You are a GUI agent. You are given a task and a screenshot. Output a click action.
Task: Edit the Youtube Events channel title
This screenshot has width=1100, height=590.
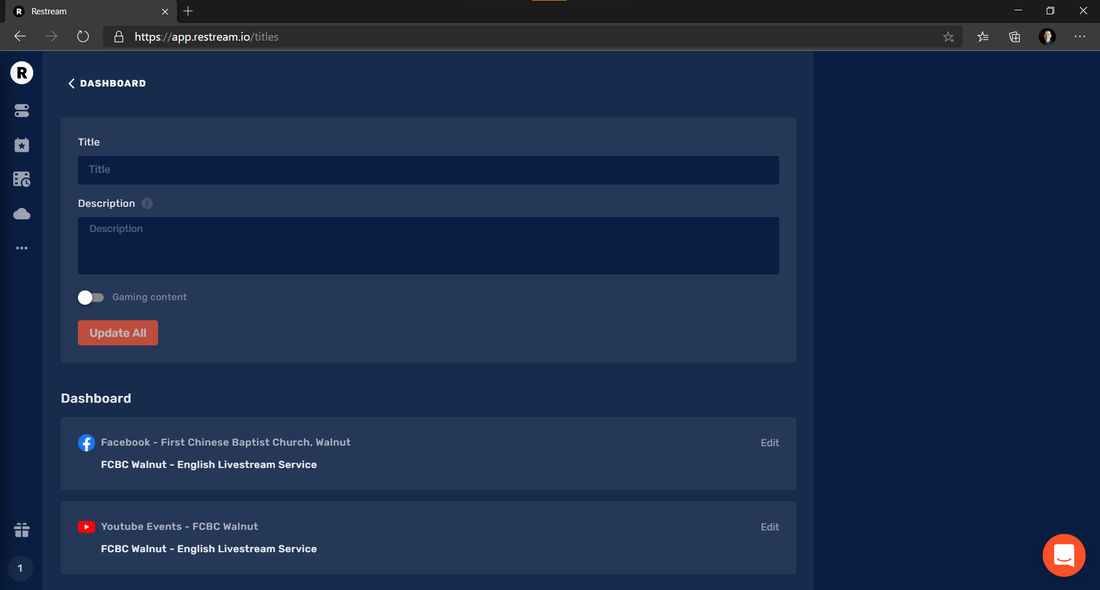click(769, 527)
